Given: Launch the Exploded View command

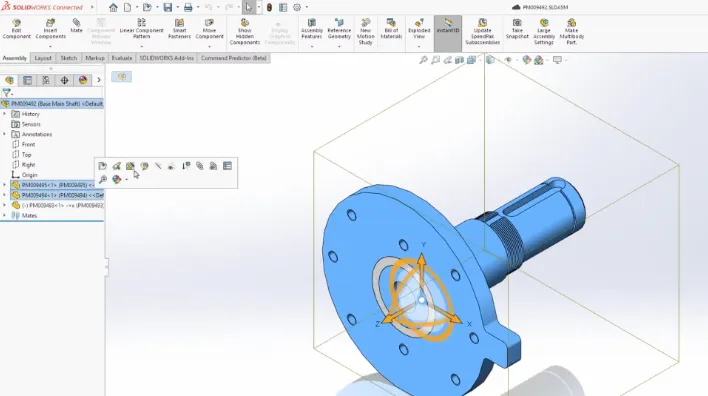Looking at the screenshot, I should tap(419, 29).
